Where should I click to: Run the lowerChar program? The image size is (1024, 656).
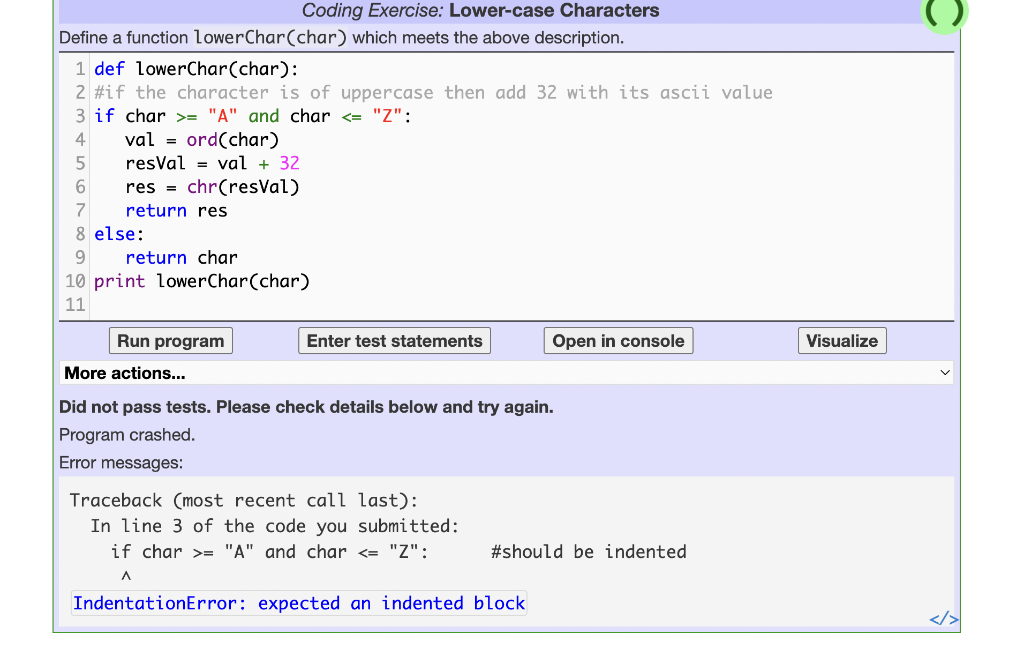click(170, 340)
